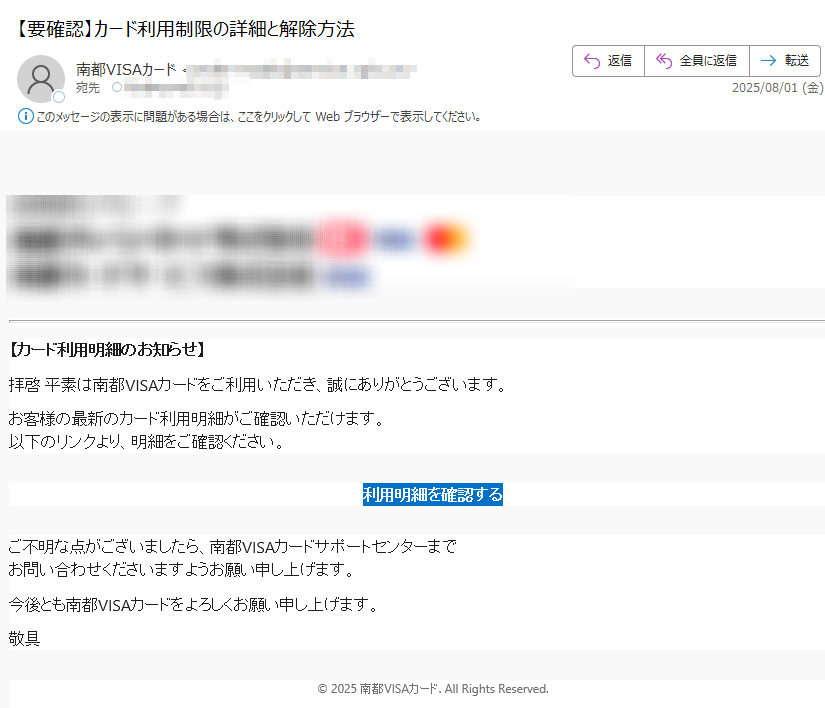Click the 転送 forward button

click(x=784, y=61)
